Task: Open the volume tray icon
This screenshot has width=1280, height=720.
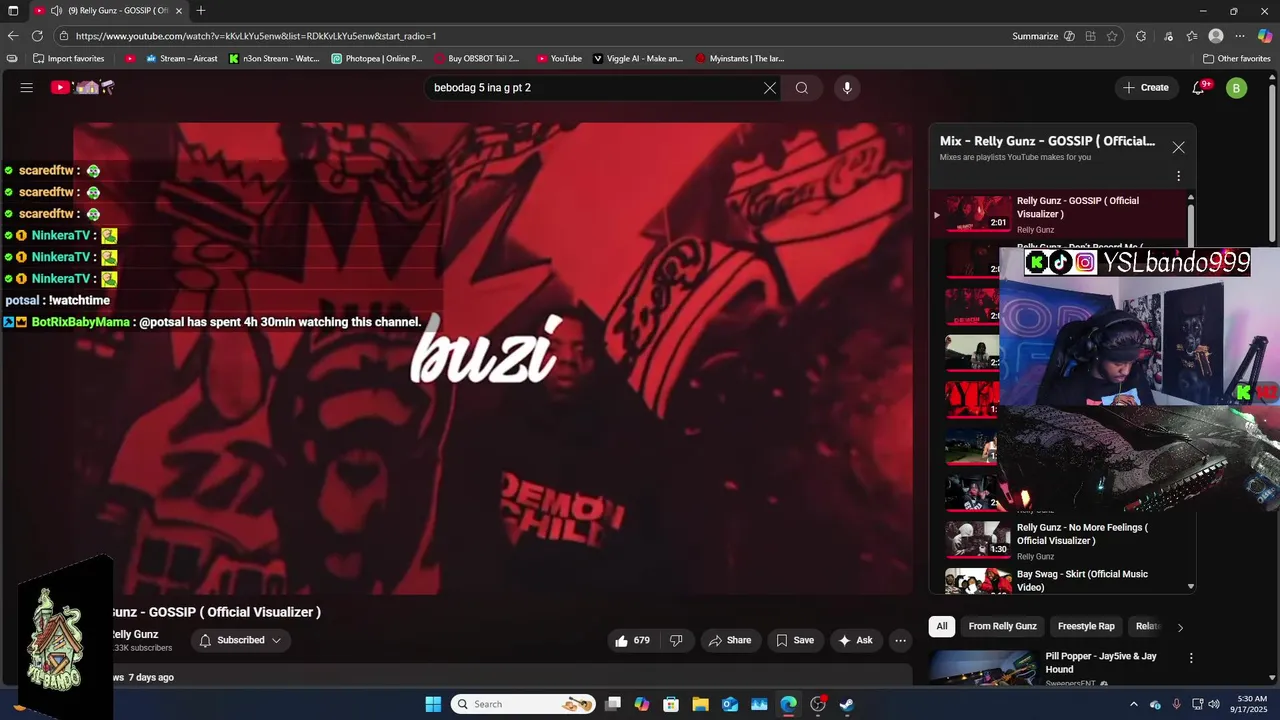Action: pos(1213,704)
